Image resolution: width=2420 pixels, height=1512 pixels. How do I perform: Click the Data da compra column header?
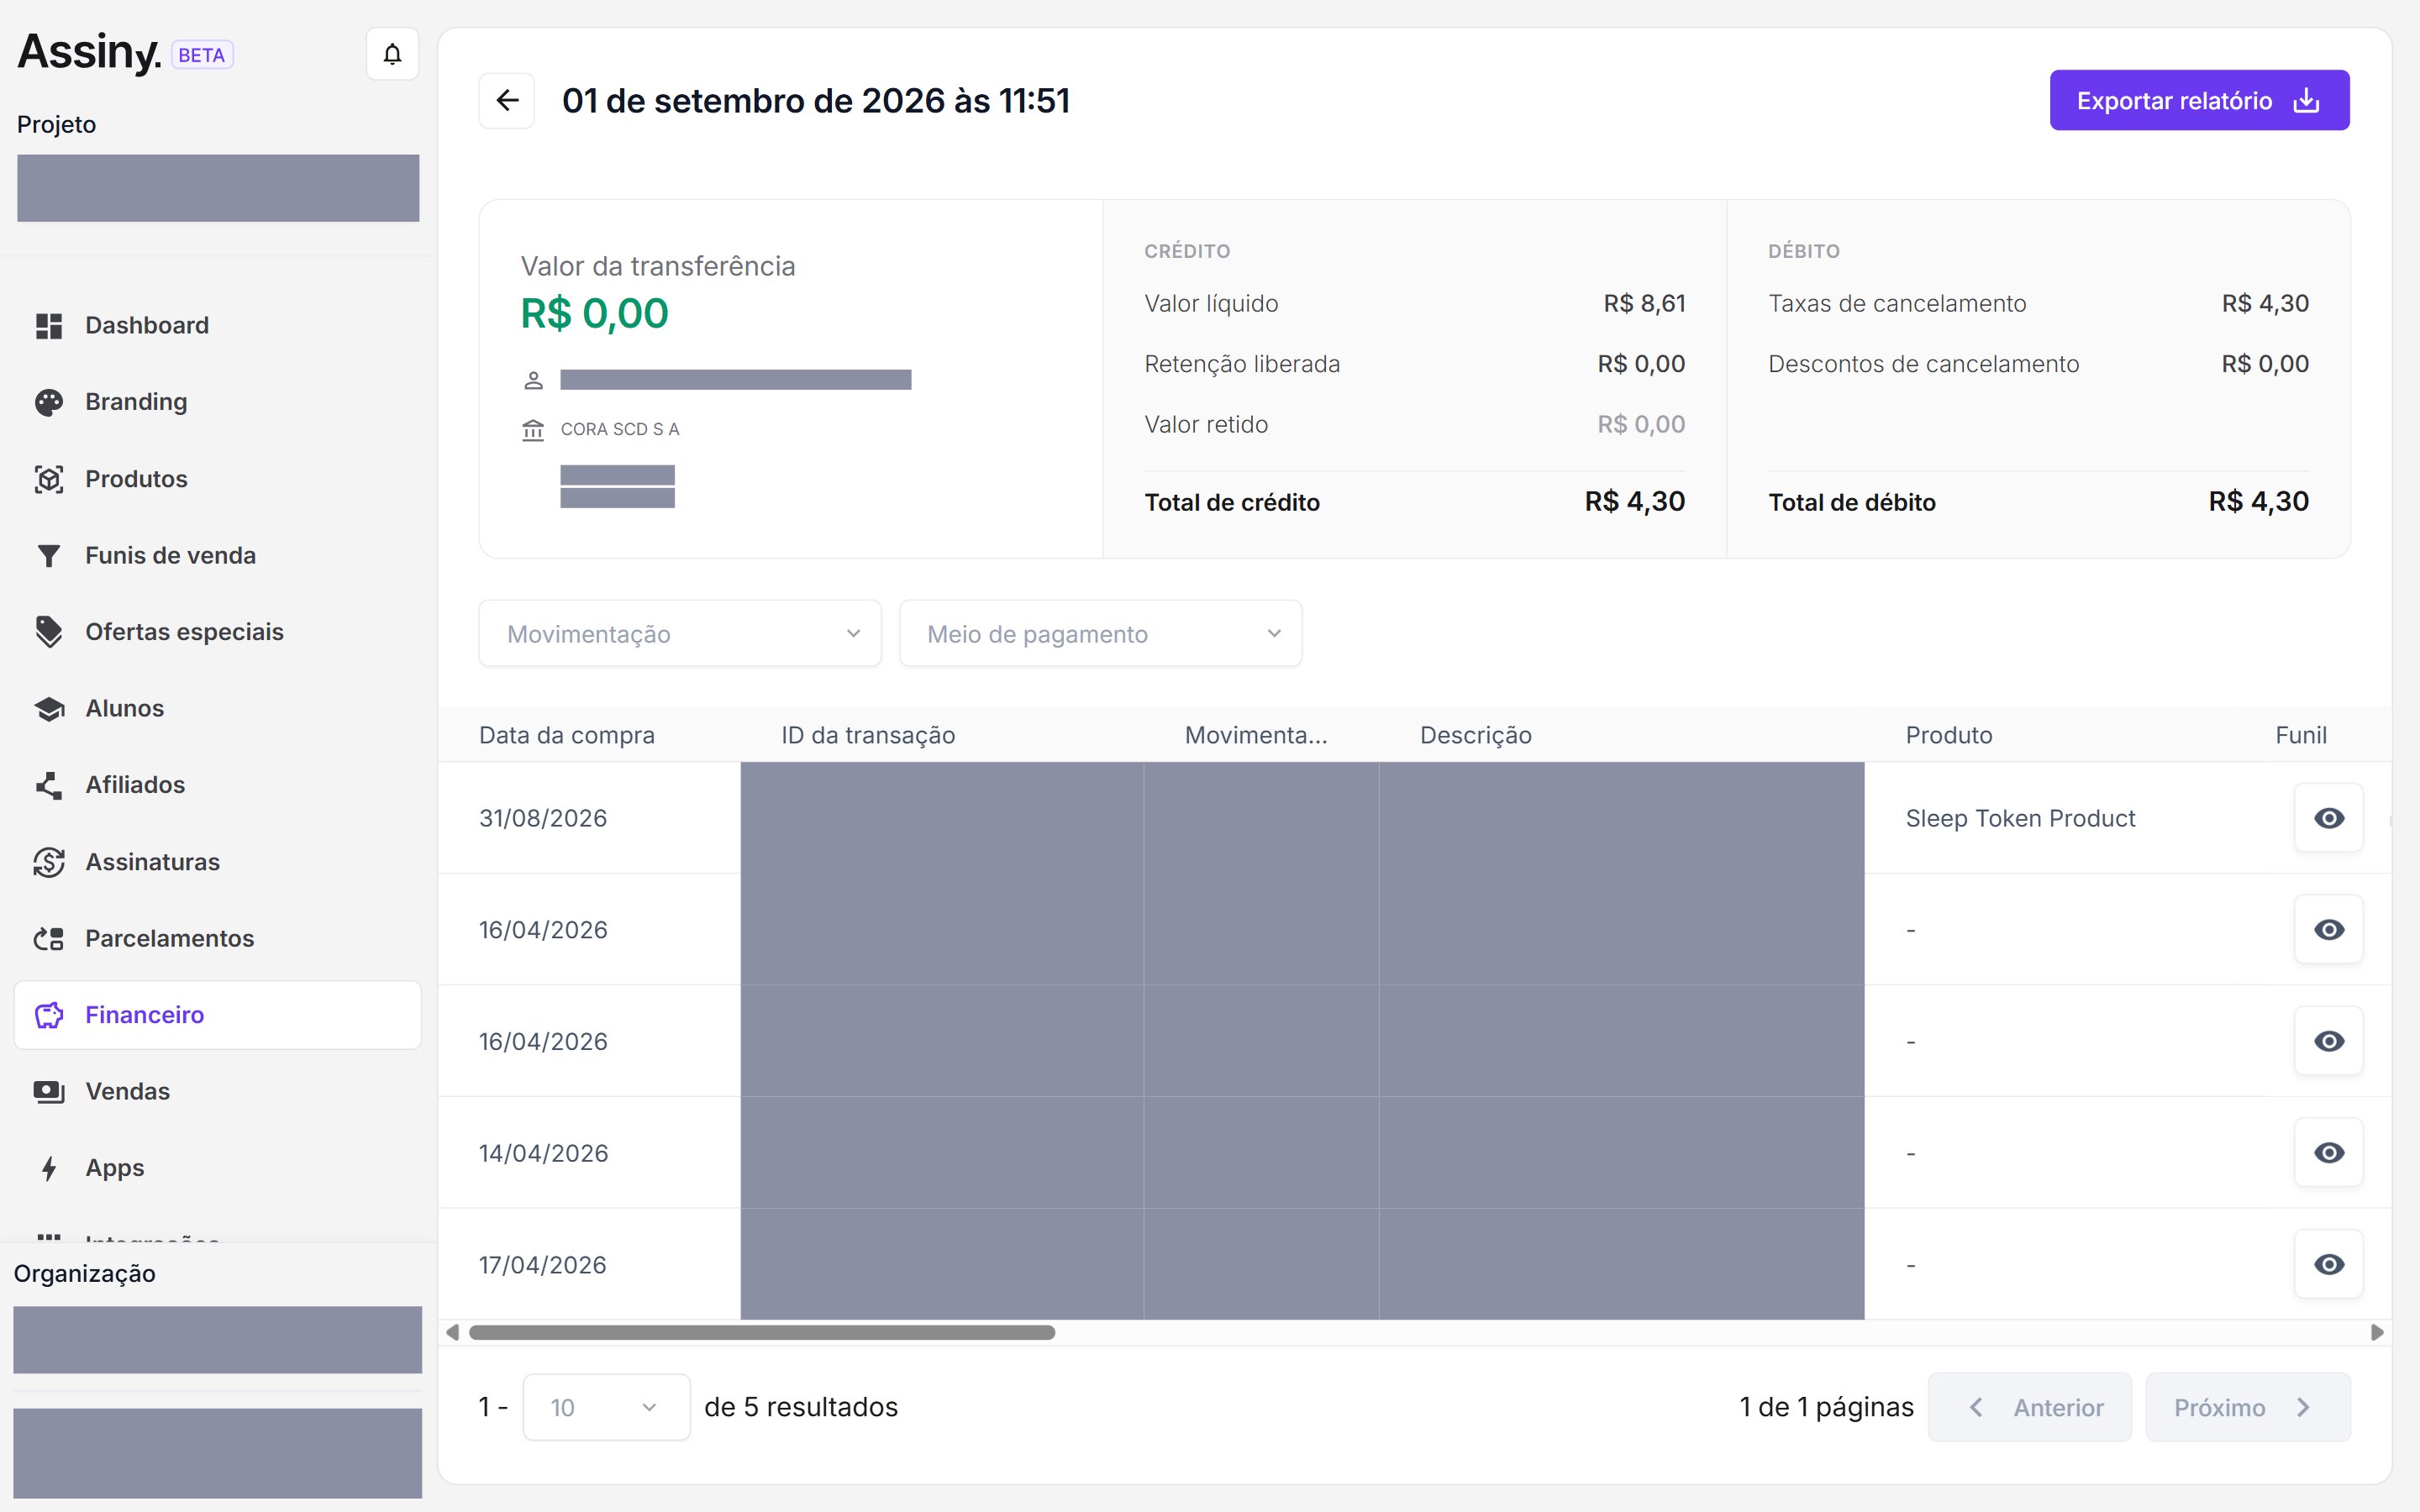(567, 735)
